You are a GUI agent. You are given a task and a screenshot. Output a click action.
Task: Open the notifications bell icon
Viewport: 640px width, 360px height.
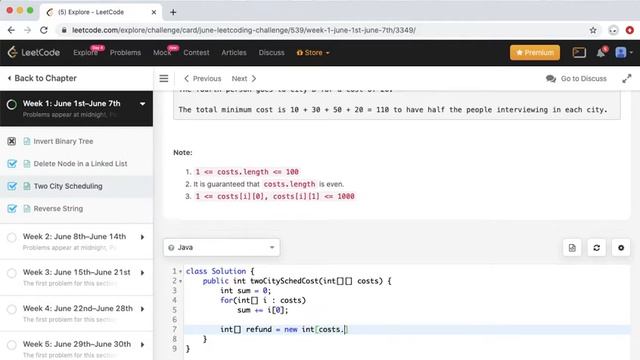point(601,53)
